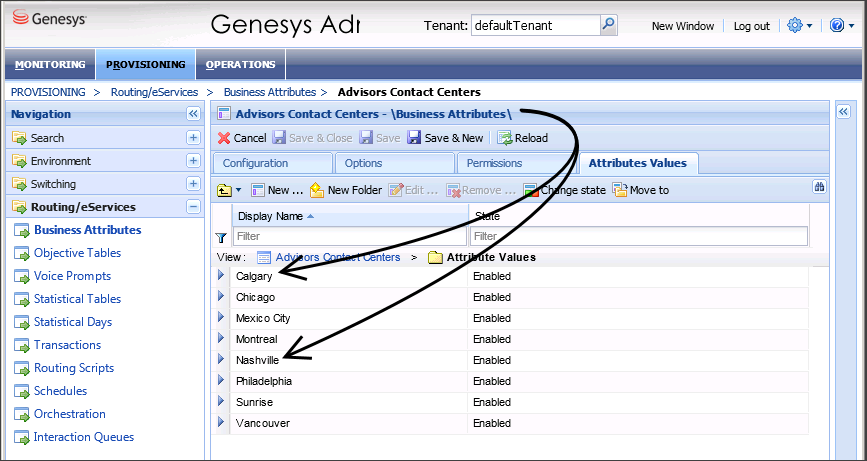Select the Attributes Values tab

[638, 163]
